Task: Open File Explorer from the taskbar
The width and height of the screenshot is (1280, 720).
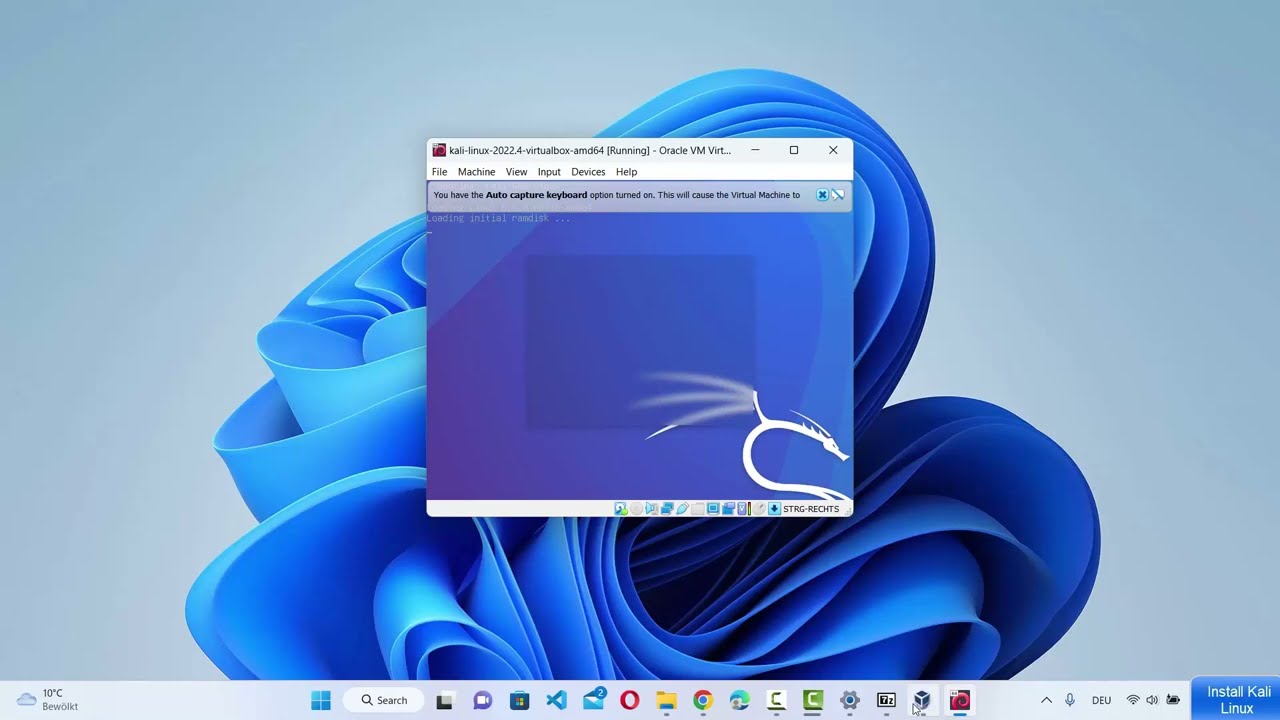Action: [x=666, y=700]
